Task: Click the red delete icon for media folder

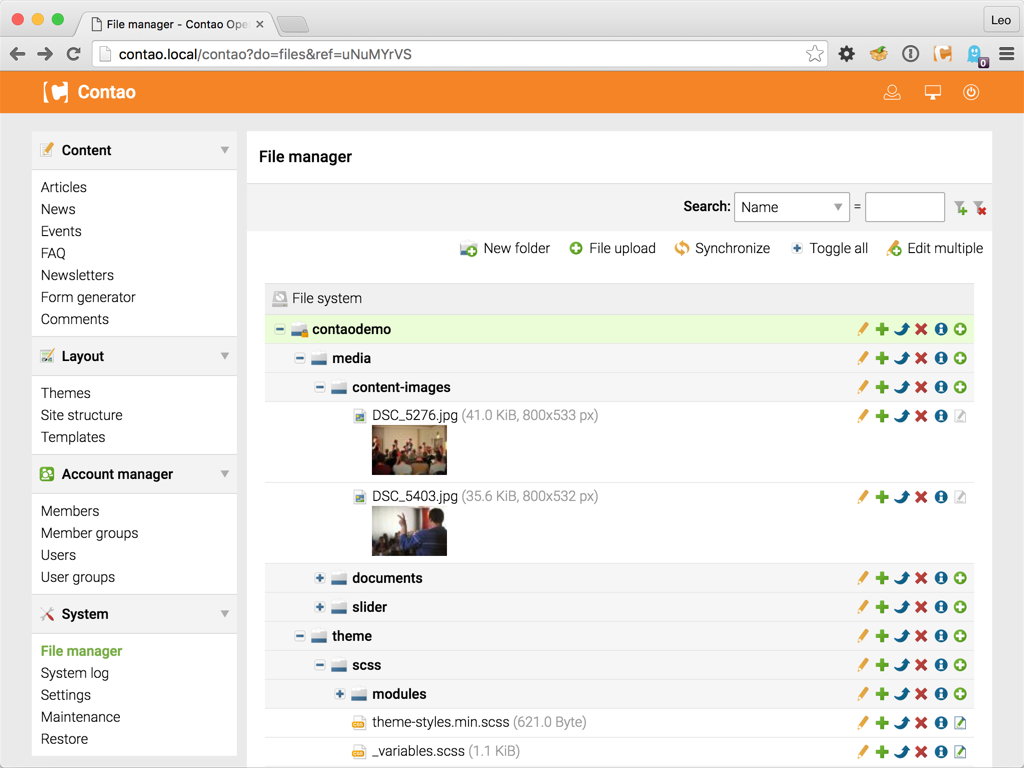Action: (x=921, y=358)
